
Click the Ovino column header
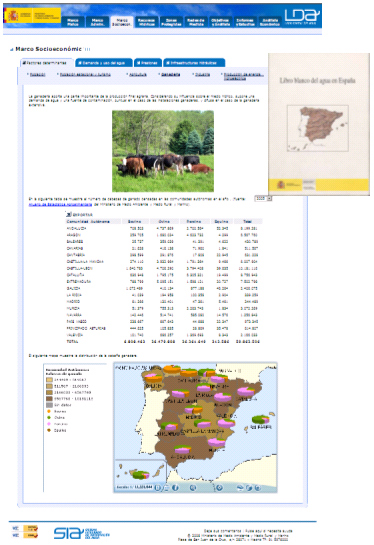point(164,221)
